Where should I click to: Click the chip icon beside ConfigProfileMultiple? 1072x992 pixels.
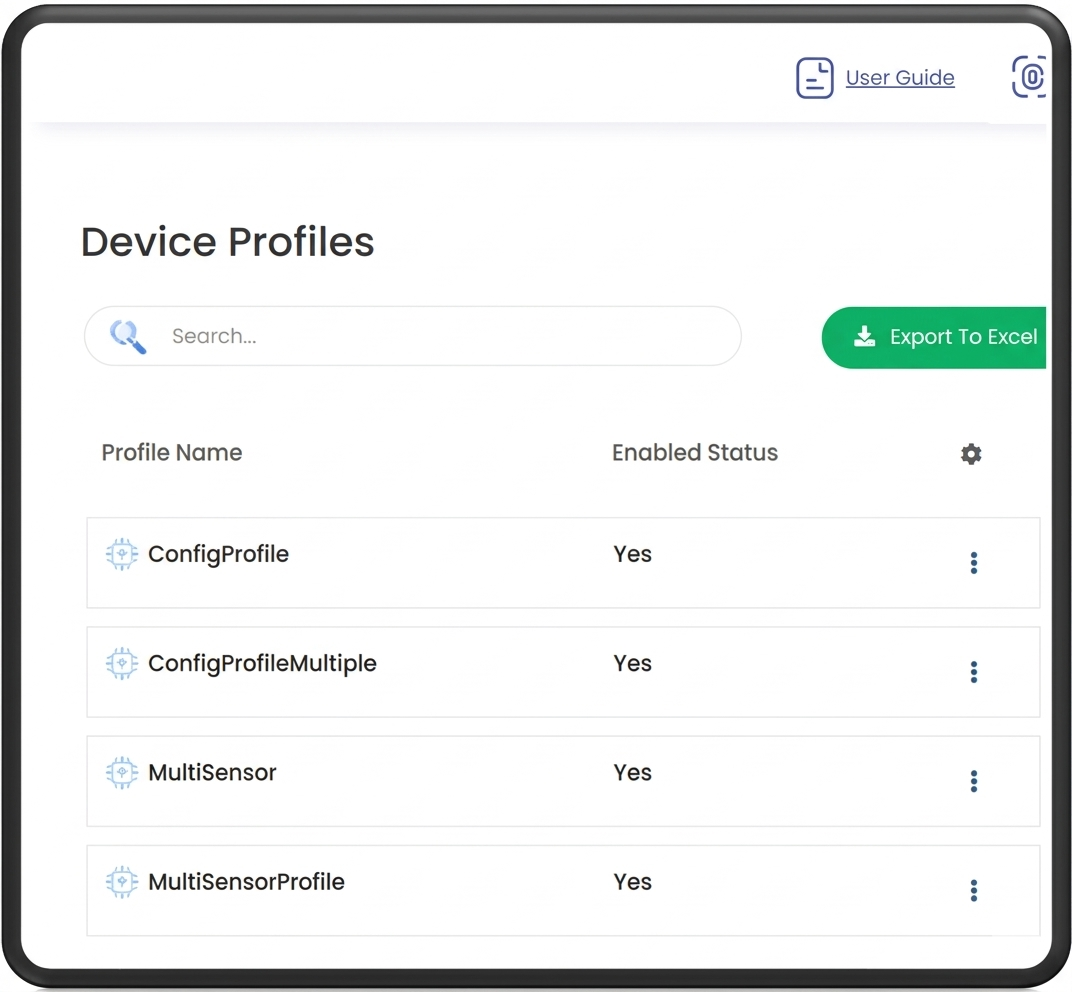click(121, 663)
